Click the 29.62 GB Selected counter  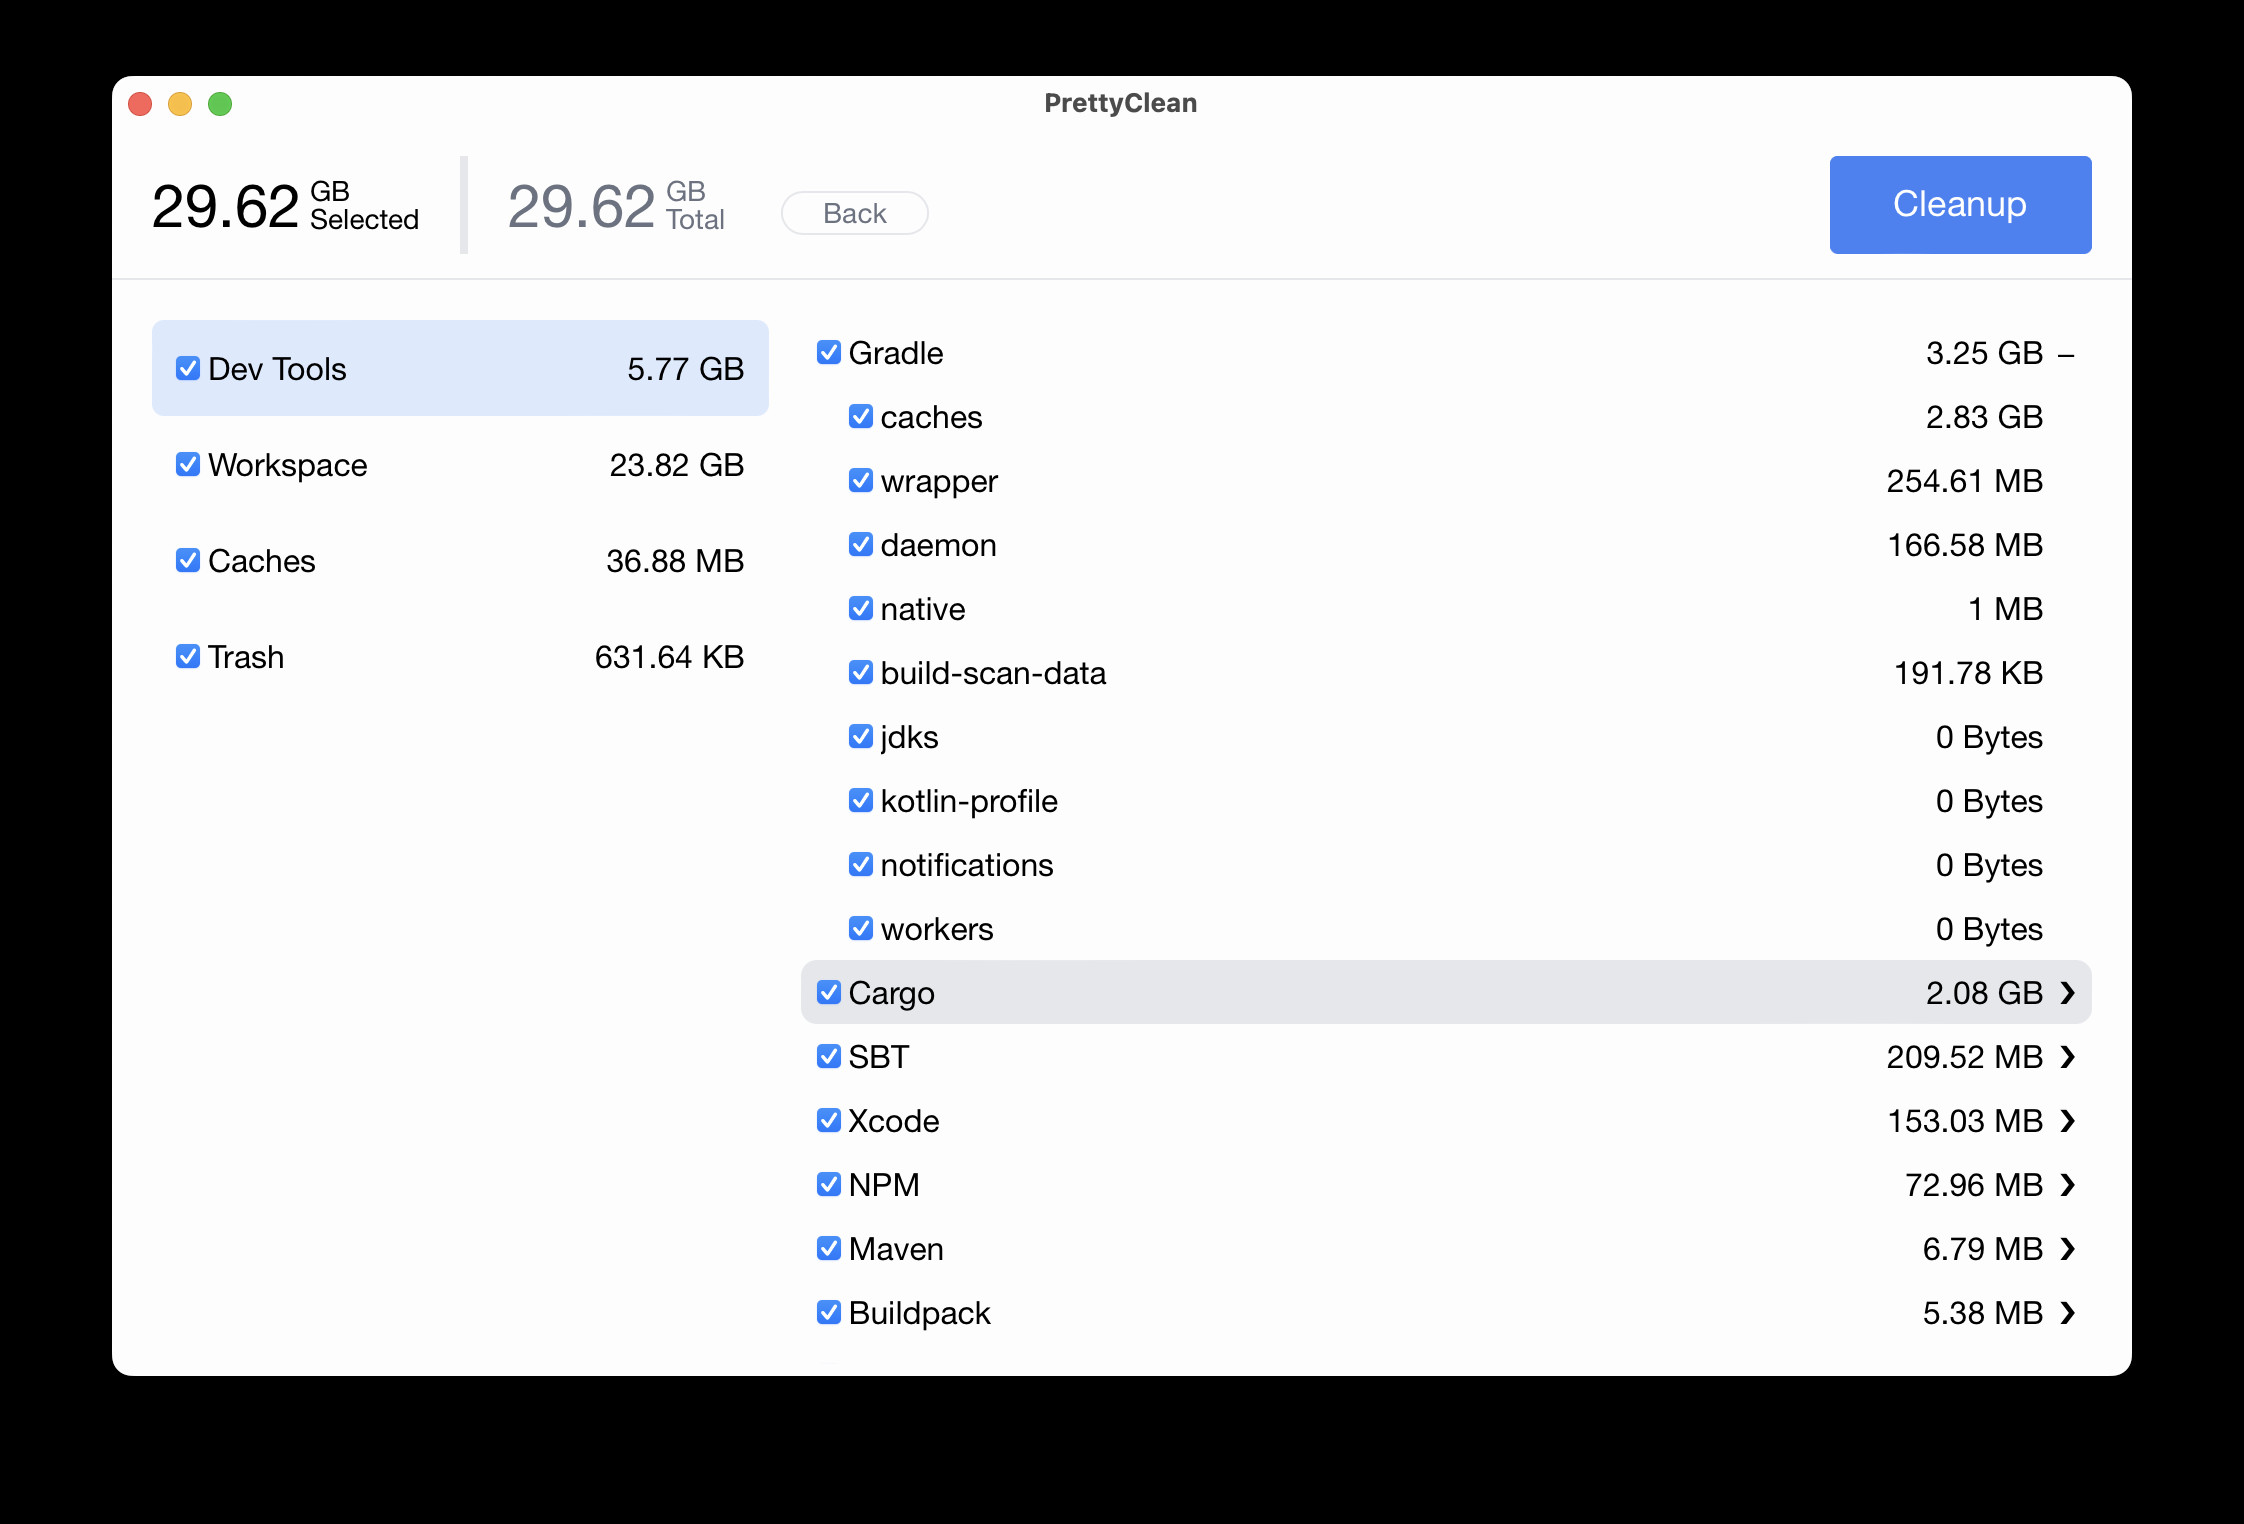point(285,206)
